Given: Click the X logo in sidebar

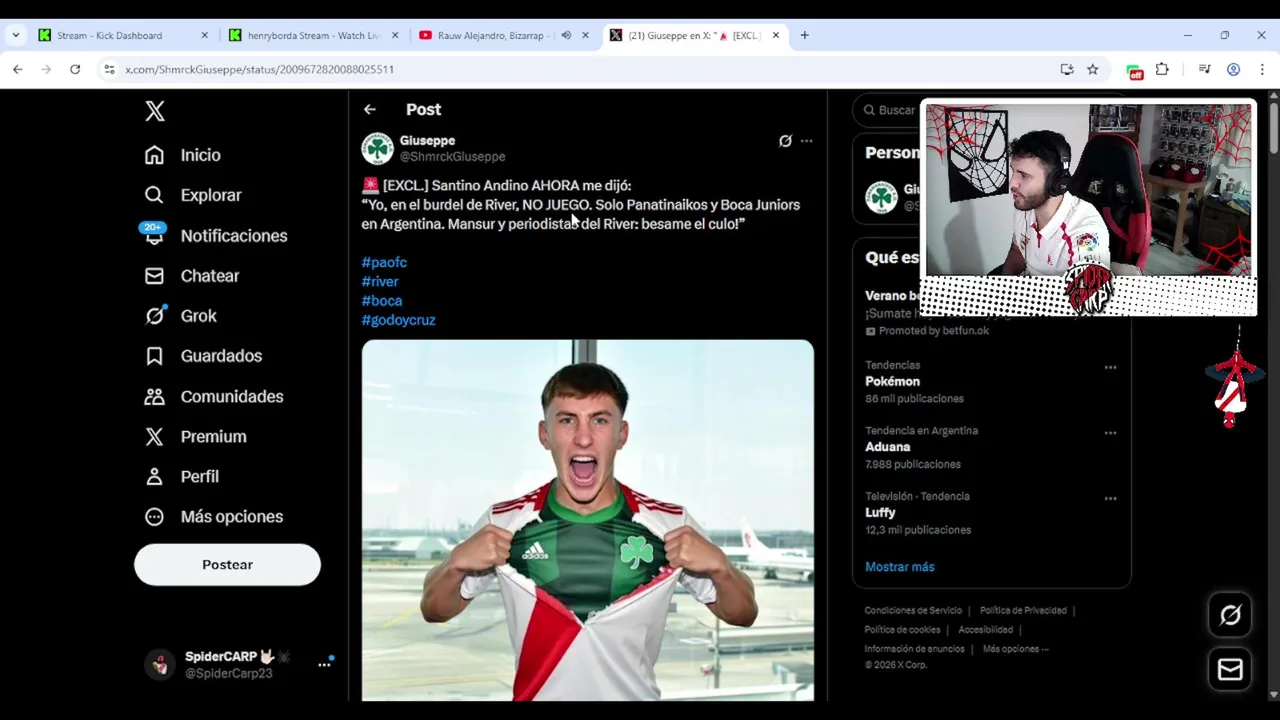Looking at the screenshot, I should pyautogui.click(x=155, y=111).
